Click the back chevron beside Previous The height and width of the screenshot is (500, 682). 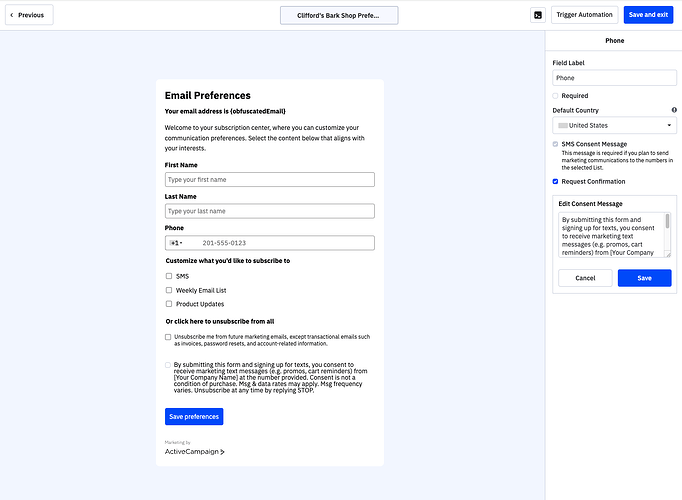click(11, 15)
